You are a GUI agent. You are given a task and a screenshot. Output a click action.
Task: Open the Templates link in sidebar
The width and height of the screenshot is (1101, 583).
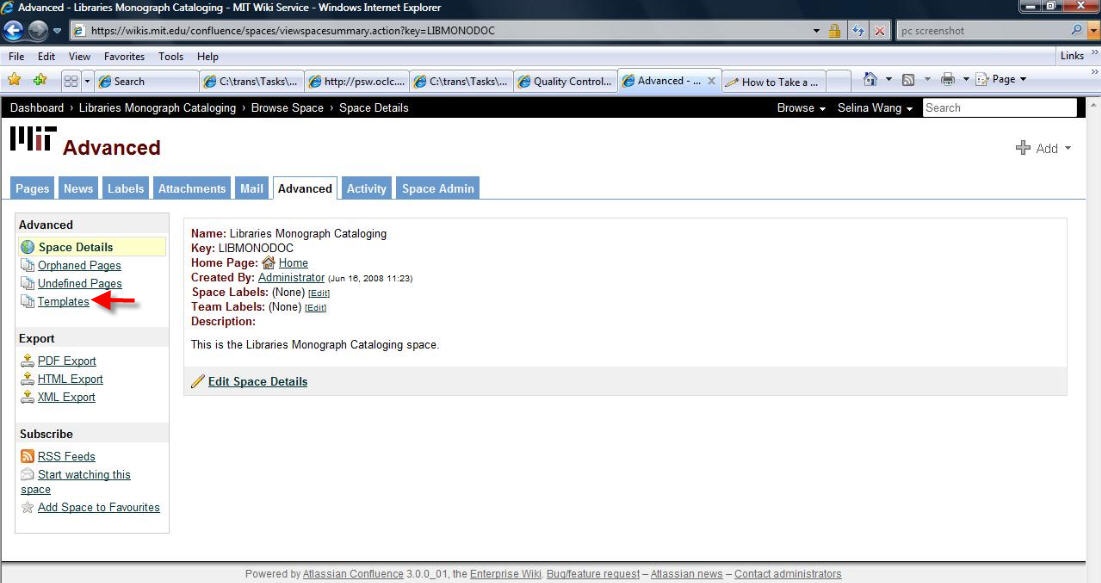(x=63, y=302)
